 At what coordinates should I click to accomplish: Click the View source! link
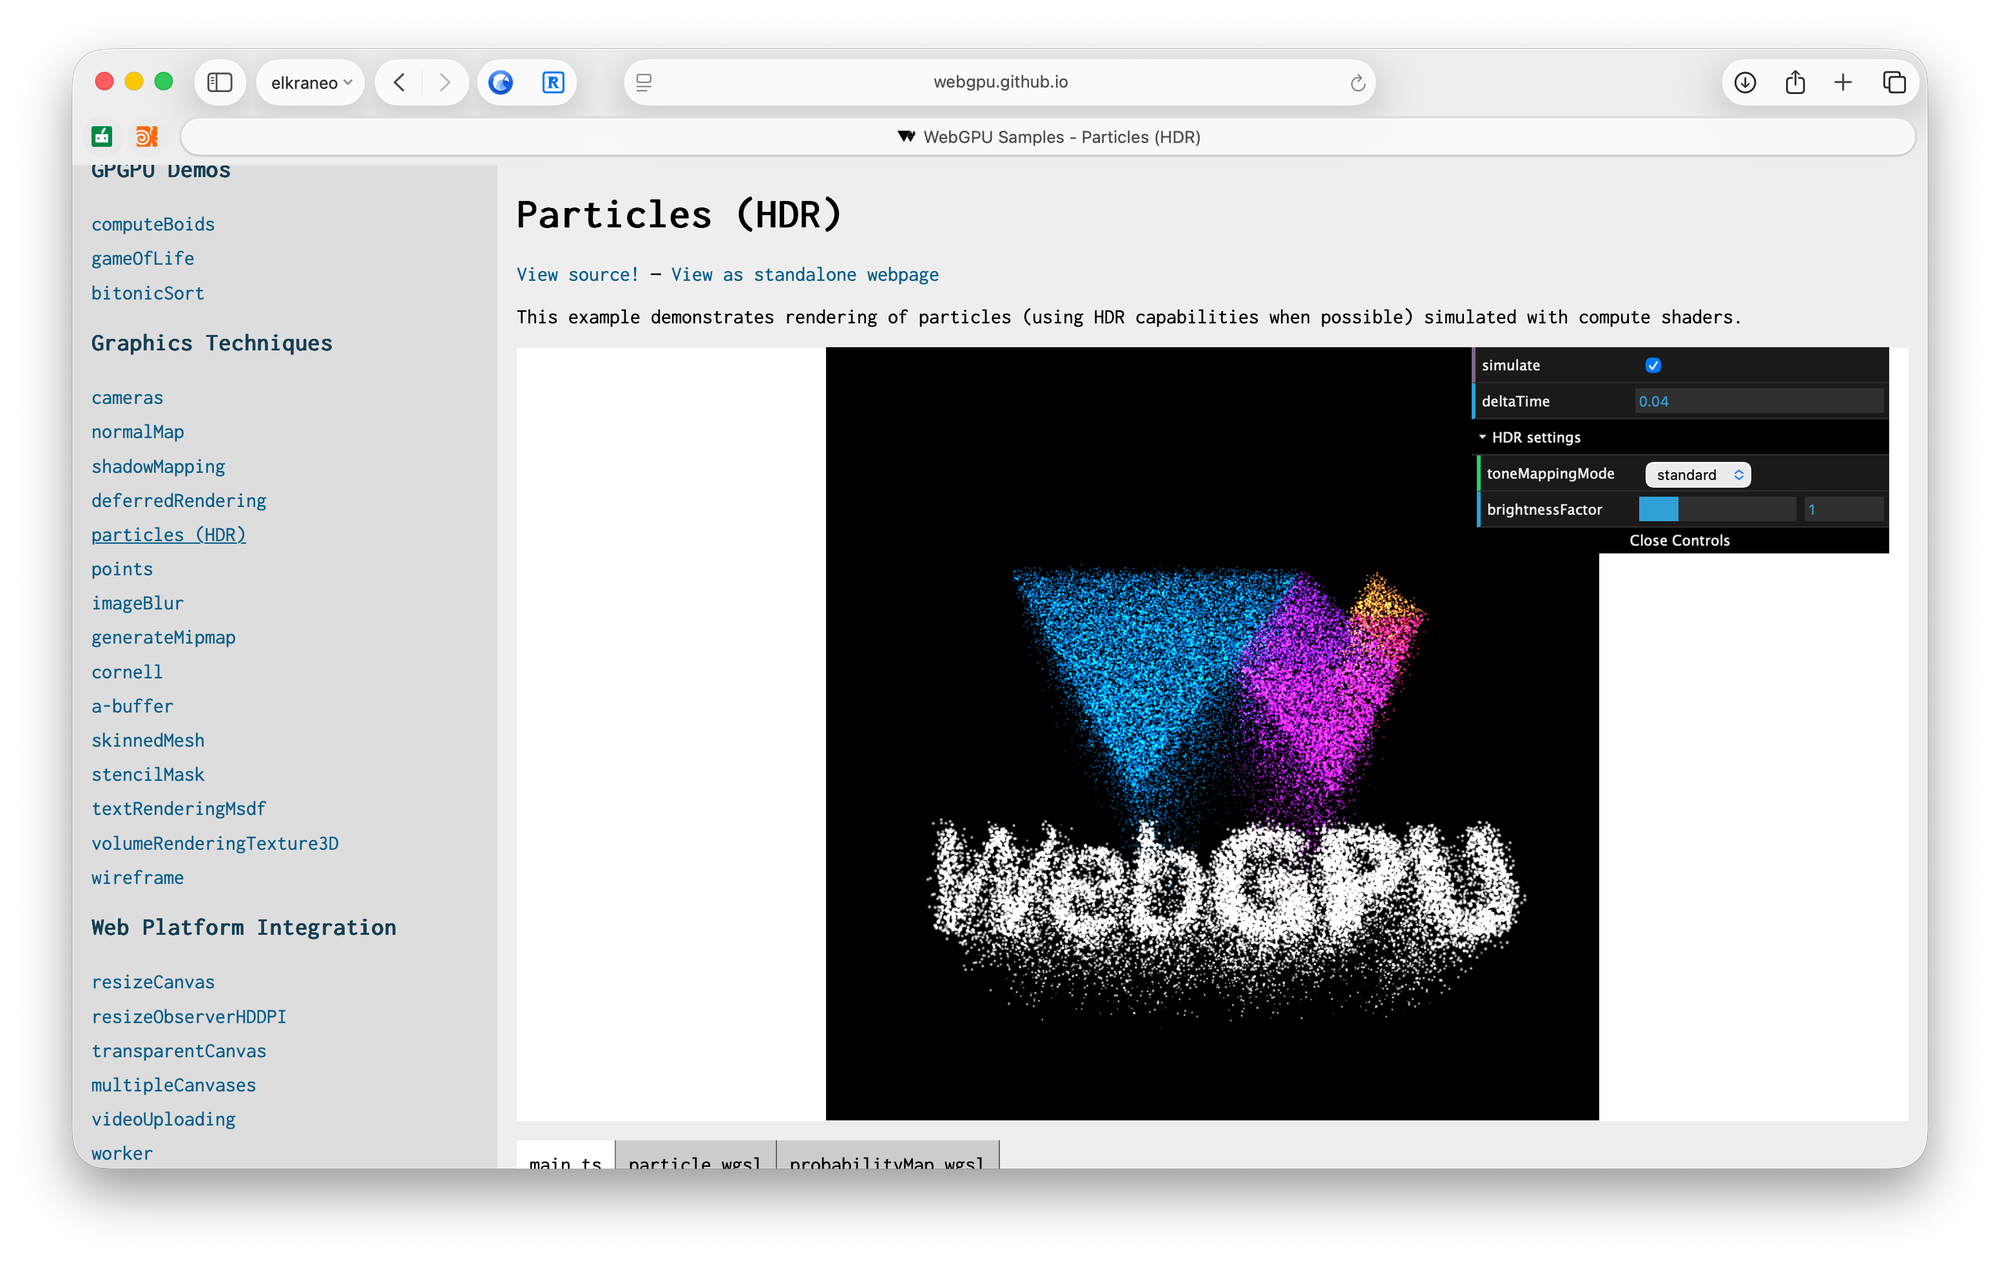tap(577, 274)
